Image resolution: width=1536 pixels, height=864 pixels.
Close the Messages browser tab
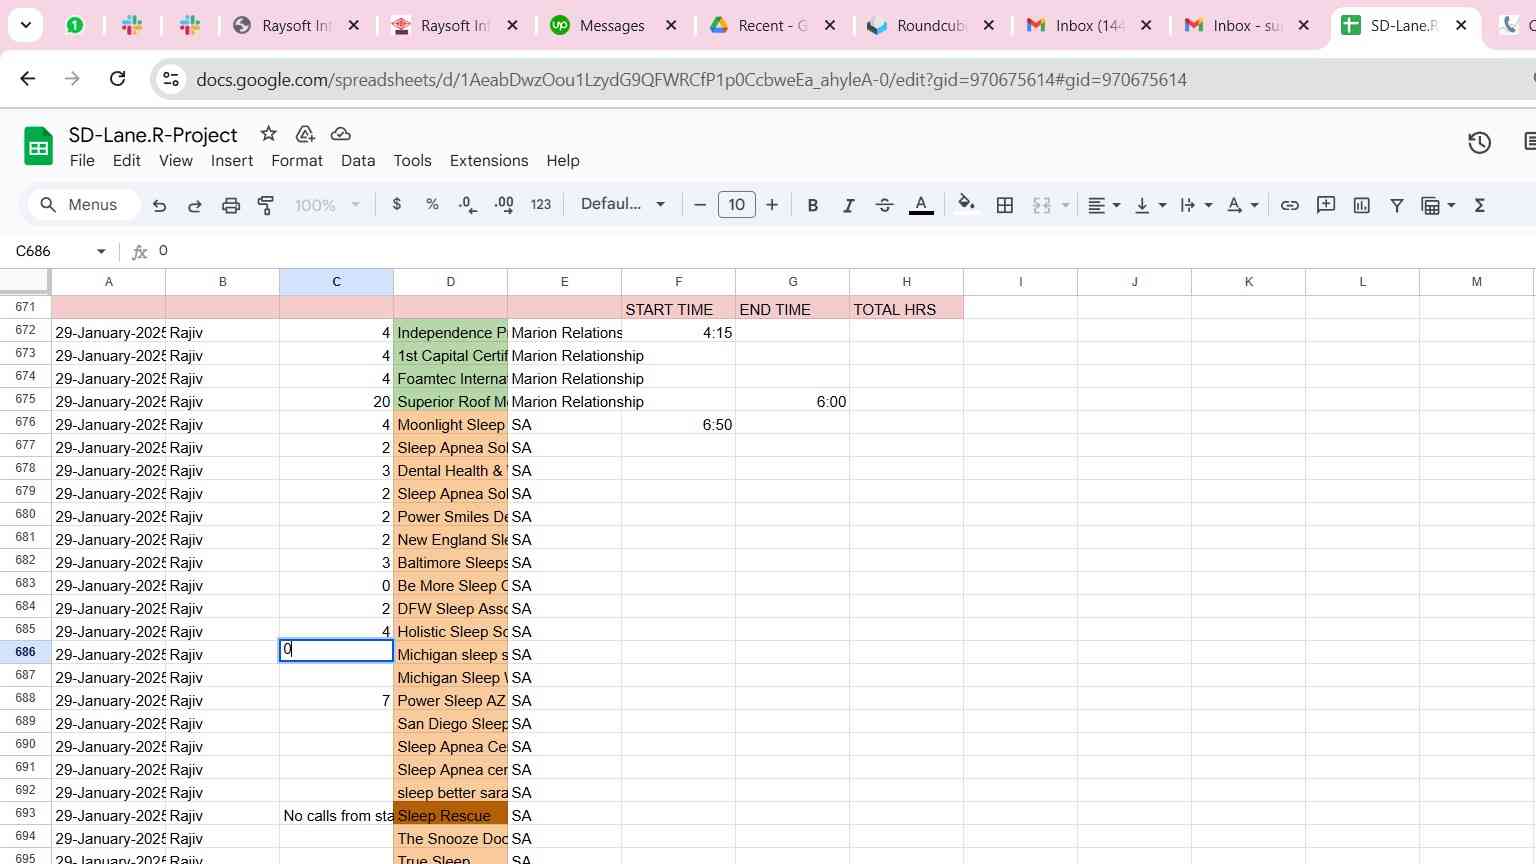pos(671,26)
